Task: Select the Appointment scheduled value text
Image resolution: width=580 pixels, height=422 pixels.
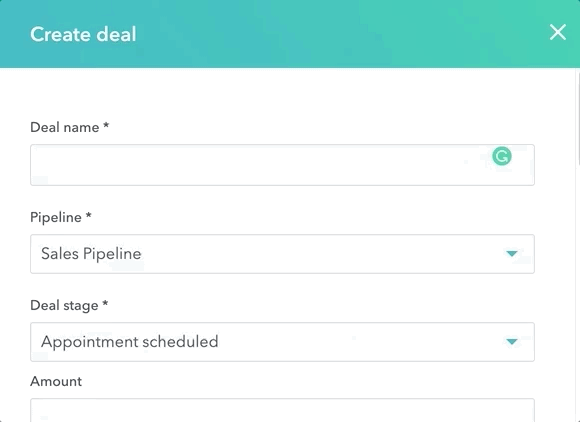Action: pos(129,342)
